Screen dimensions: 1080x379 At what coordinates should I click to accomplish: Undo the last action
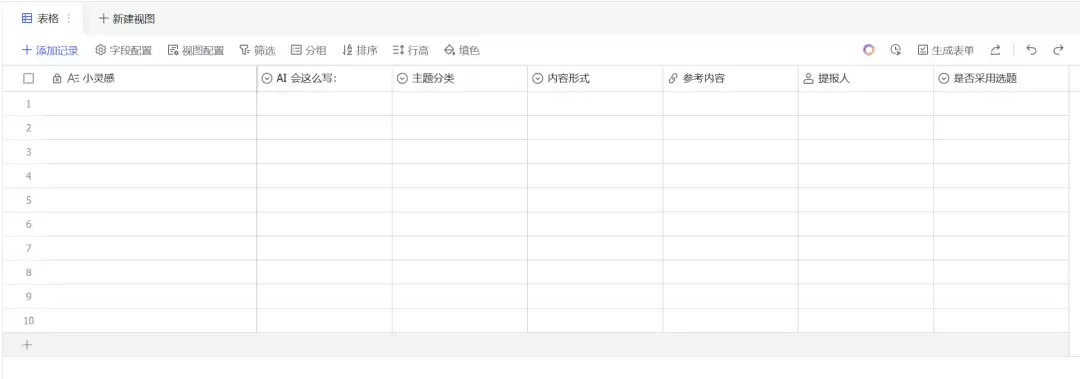tap(1031, 50)
